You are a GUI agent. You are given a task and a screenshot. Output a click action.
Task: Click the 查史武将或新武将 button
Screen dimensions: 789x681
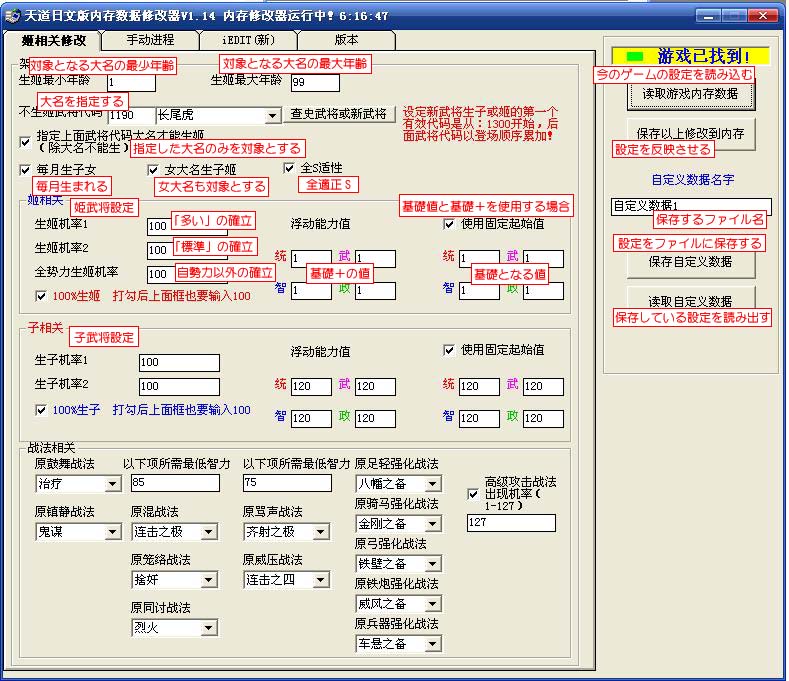[339, 114]
